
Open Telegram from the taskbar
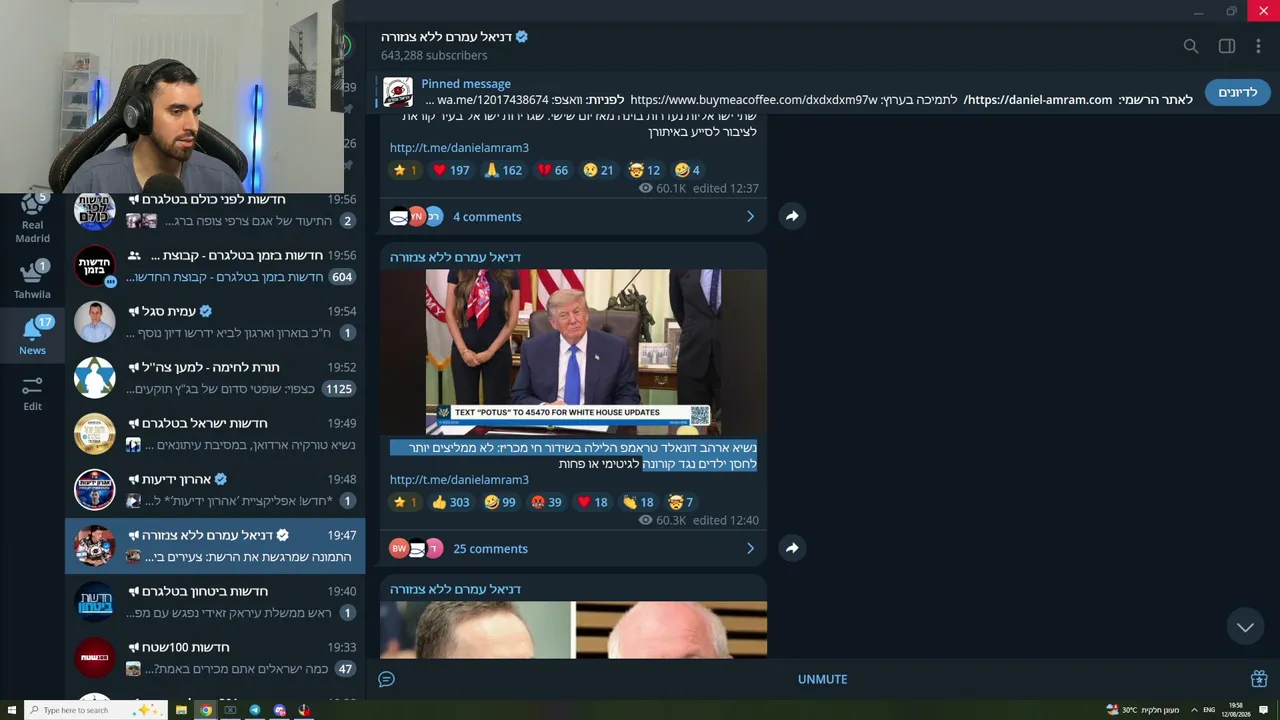[255, 710]
